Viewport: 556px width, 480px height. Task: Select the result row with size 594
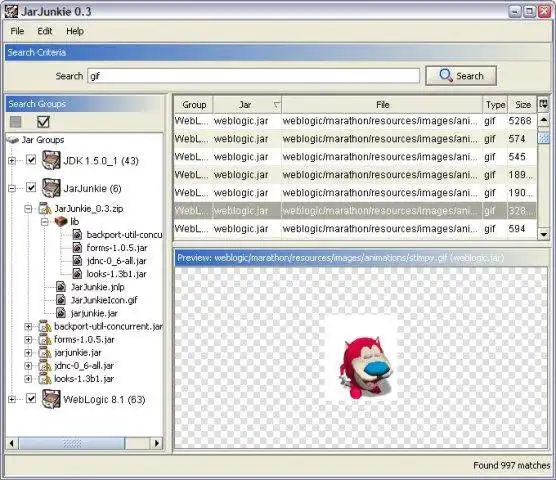[355, 229]
